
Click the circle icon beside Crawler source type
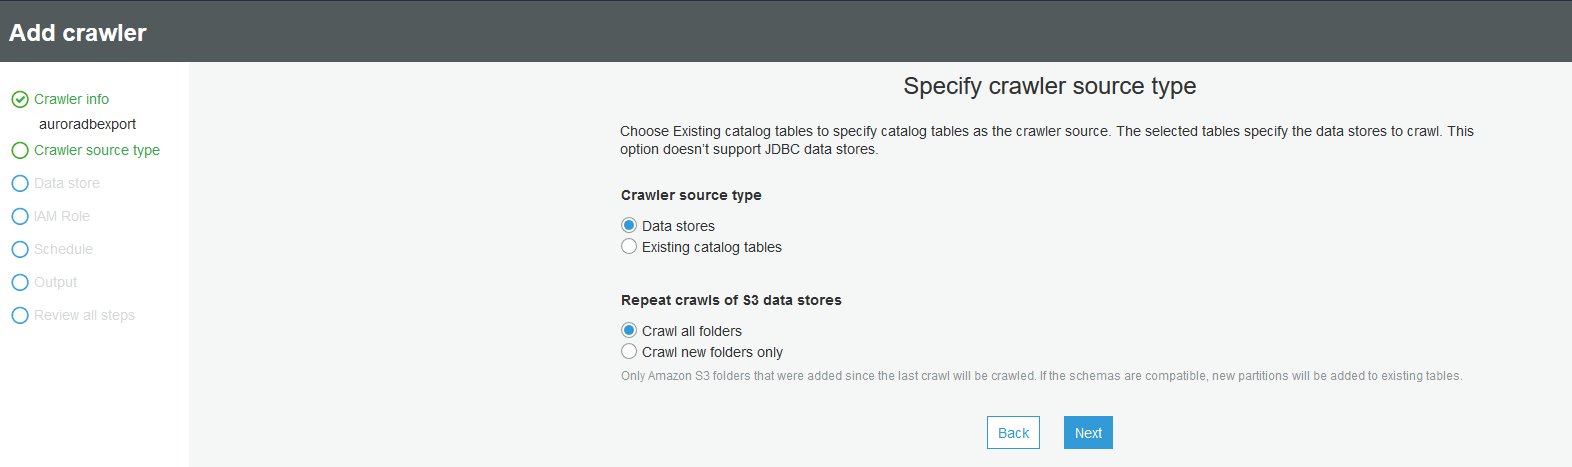click(20, 150)
